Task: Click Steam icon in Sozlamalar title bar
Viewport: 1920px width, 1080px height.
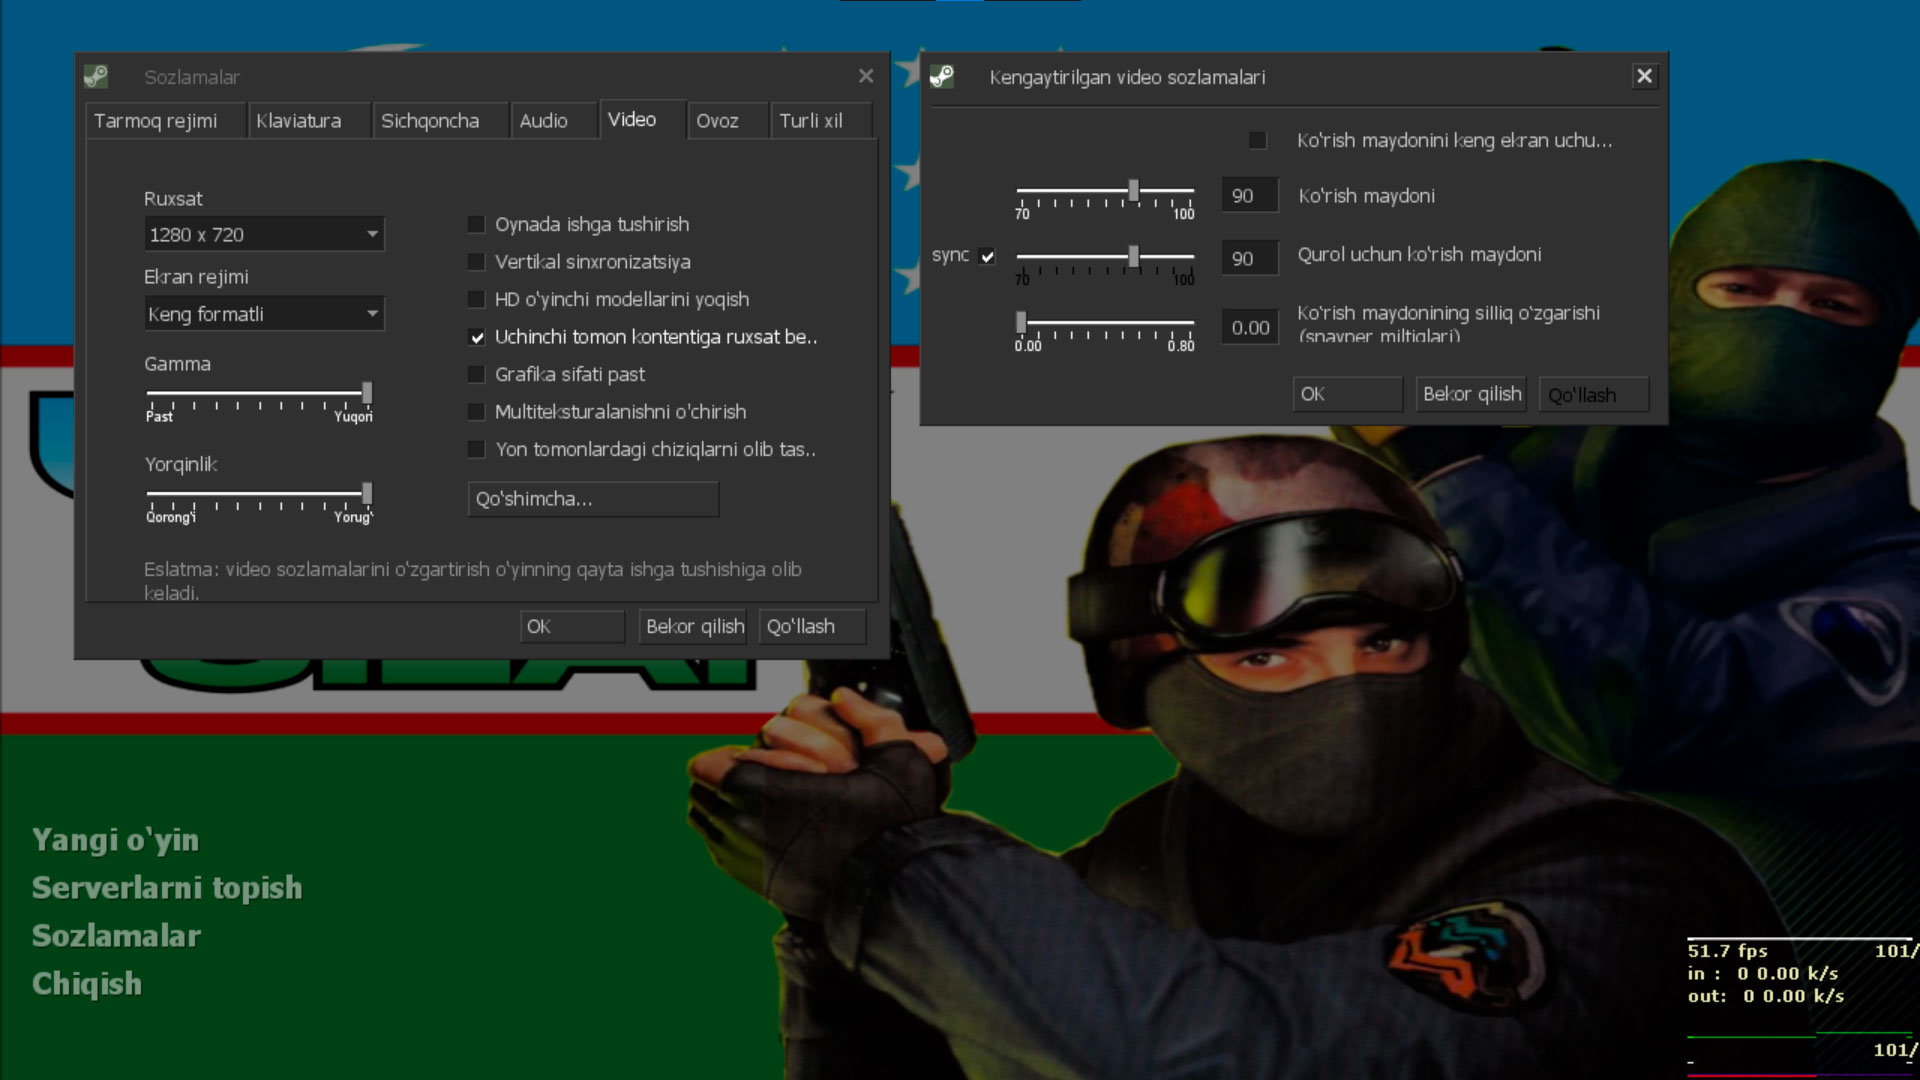Action: pos(96,76)
